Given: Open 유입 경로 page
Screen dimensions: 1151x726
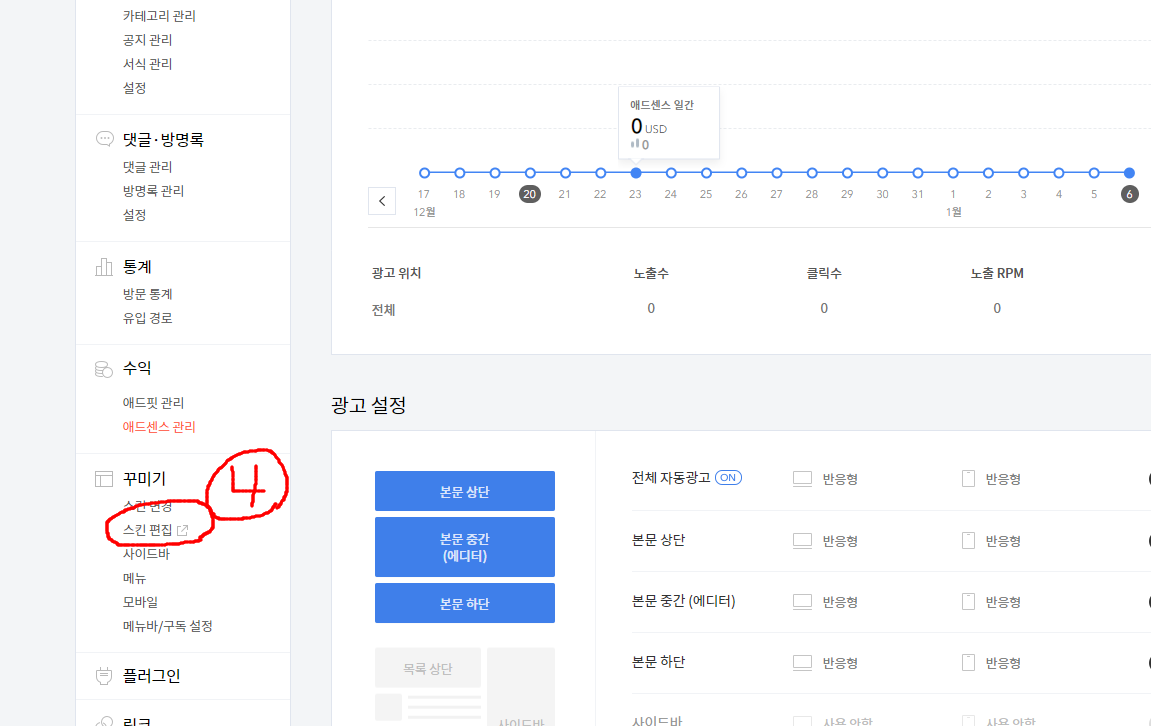Looking at the screenshot, I should [148, 318].
